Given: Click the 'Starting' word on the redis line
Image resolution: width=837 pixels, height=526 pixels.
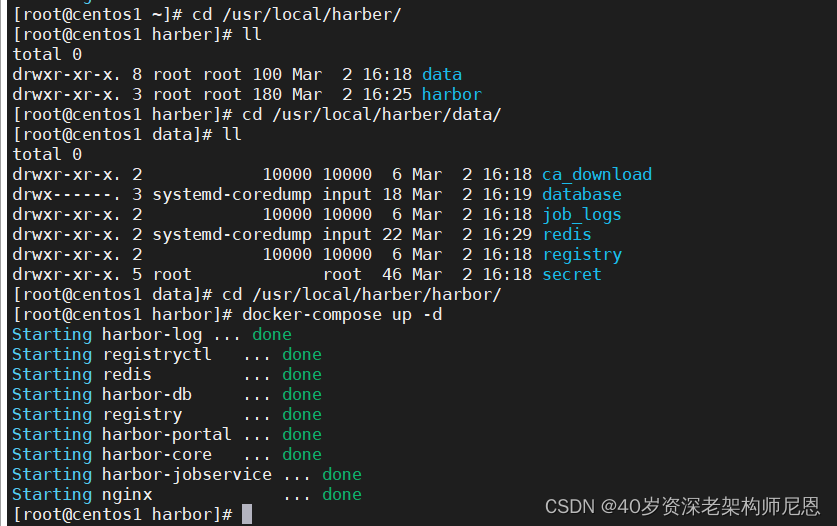Looking at the screenshot, I should [52, 375].
